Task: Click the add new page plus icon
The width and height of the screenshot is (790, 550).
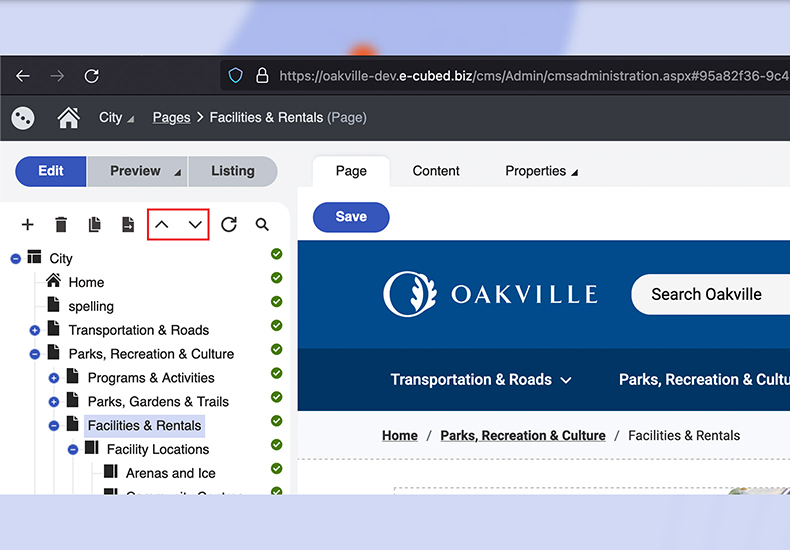Action: tap(28, 225)
